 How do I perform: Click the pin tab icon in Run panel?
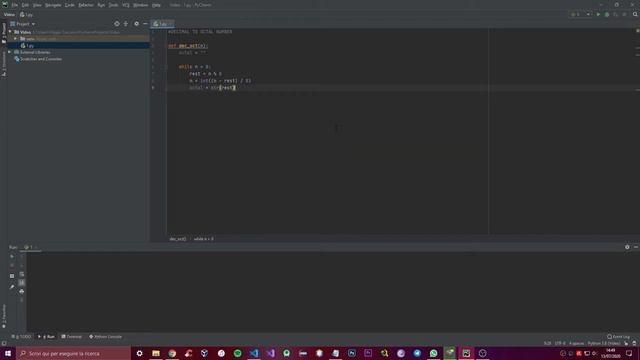click(x=12, y=287)
